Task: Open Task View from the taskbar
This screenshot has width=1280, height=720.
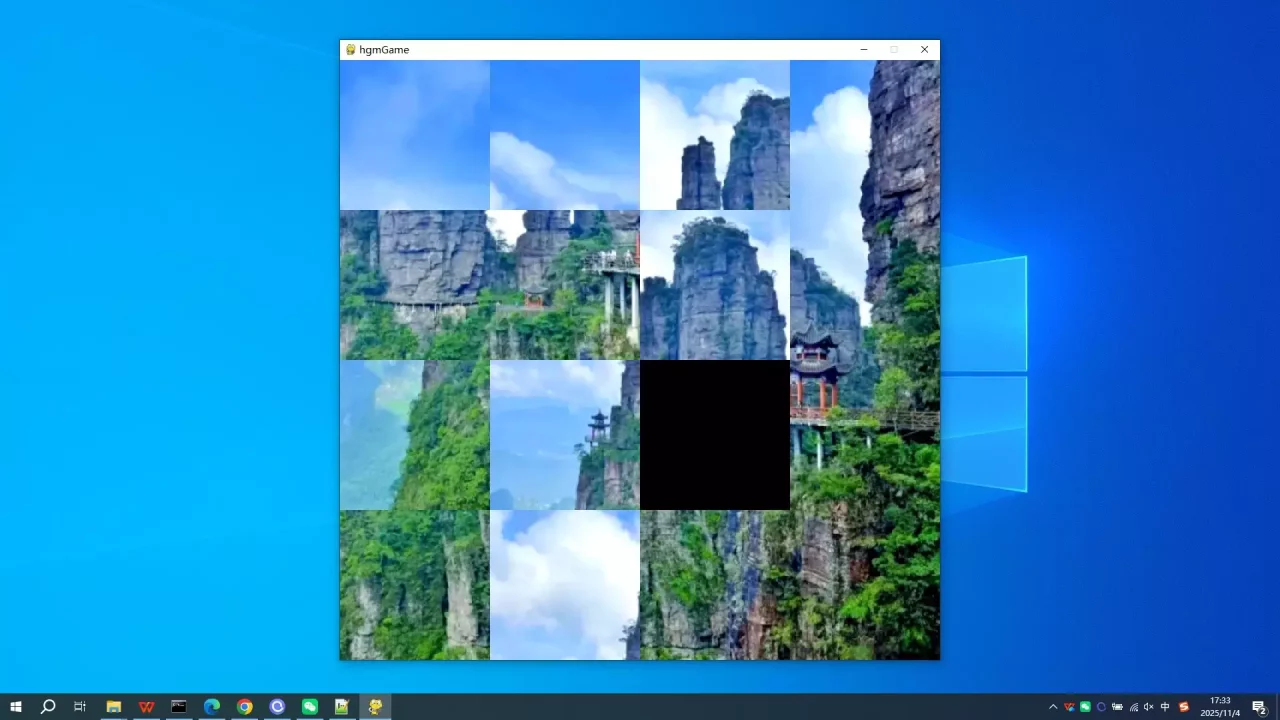Action: coord(80,707)
